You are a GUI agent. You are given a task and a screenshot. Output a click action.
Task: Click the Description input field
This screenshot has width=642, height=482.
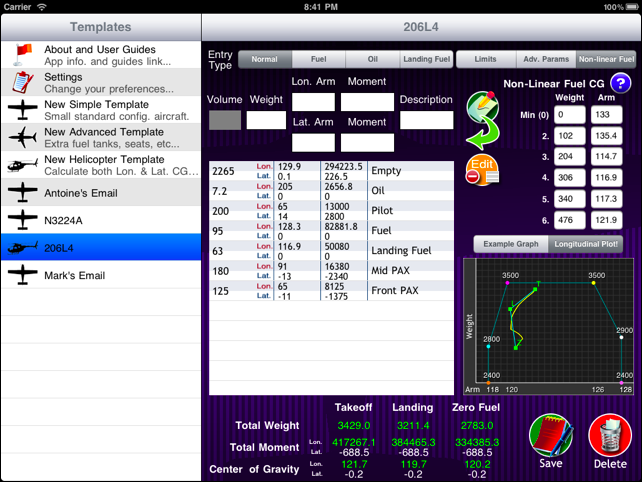[x=427, y=120]
